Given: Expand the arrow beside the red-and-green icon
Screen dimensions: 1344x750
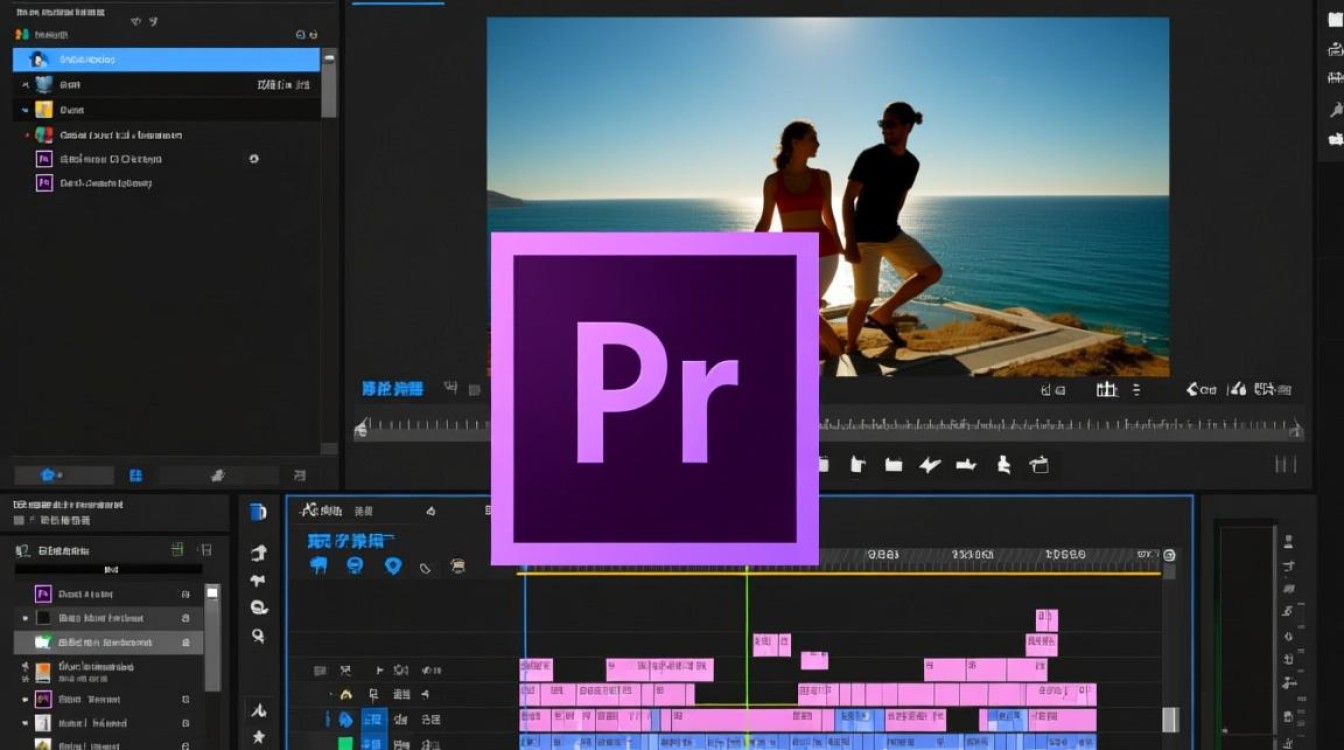Looking at the screenshot, I should (x=27, y=134).
